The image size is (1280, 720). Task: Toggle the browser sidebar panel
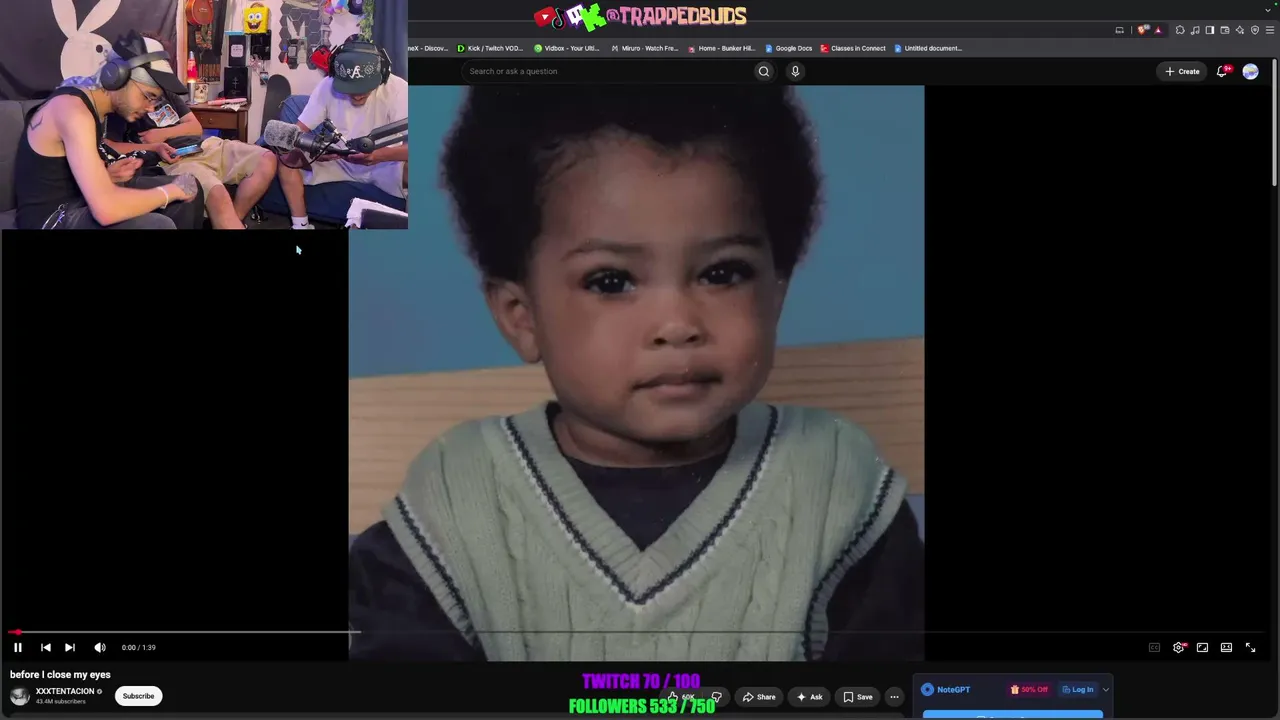pyautogui.click(x=1210, y=30)
